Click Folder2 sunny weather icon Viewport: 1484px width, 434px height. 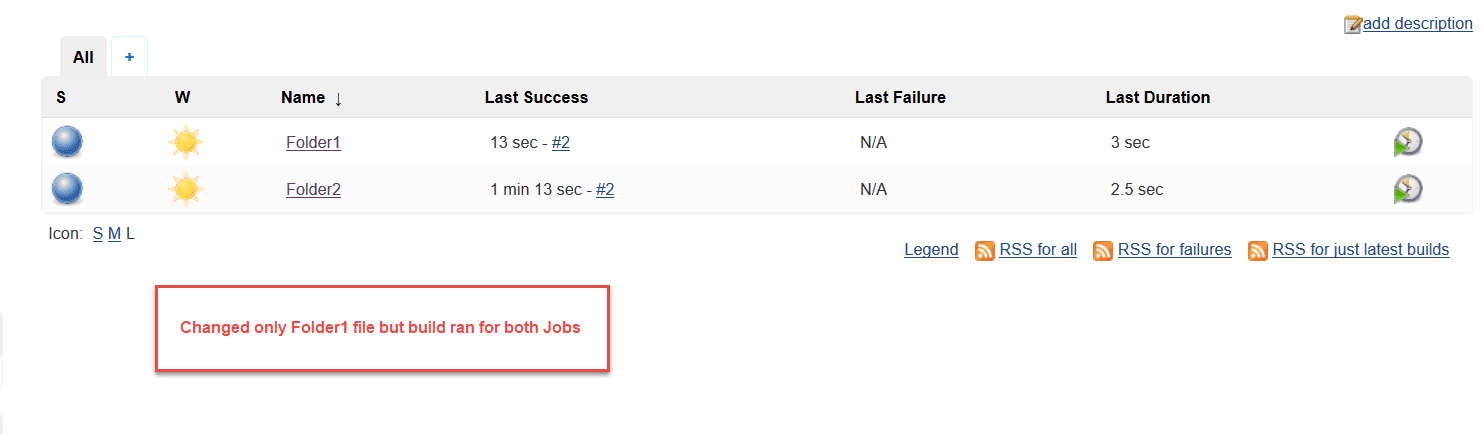[x=185, y=189]
